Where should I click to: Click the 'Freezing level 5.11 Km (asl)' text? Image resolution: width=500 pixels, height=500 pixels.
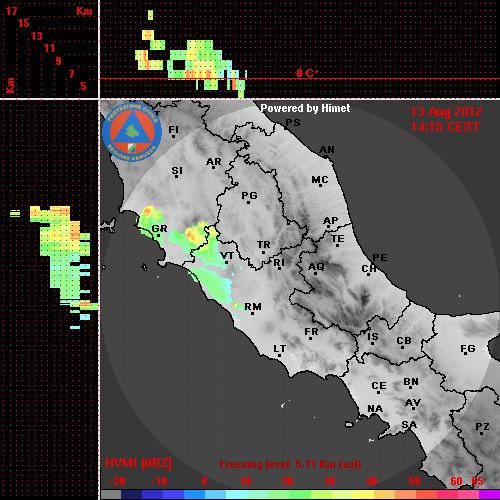point(290,464)
